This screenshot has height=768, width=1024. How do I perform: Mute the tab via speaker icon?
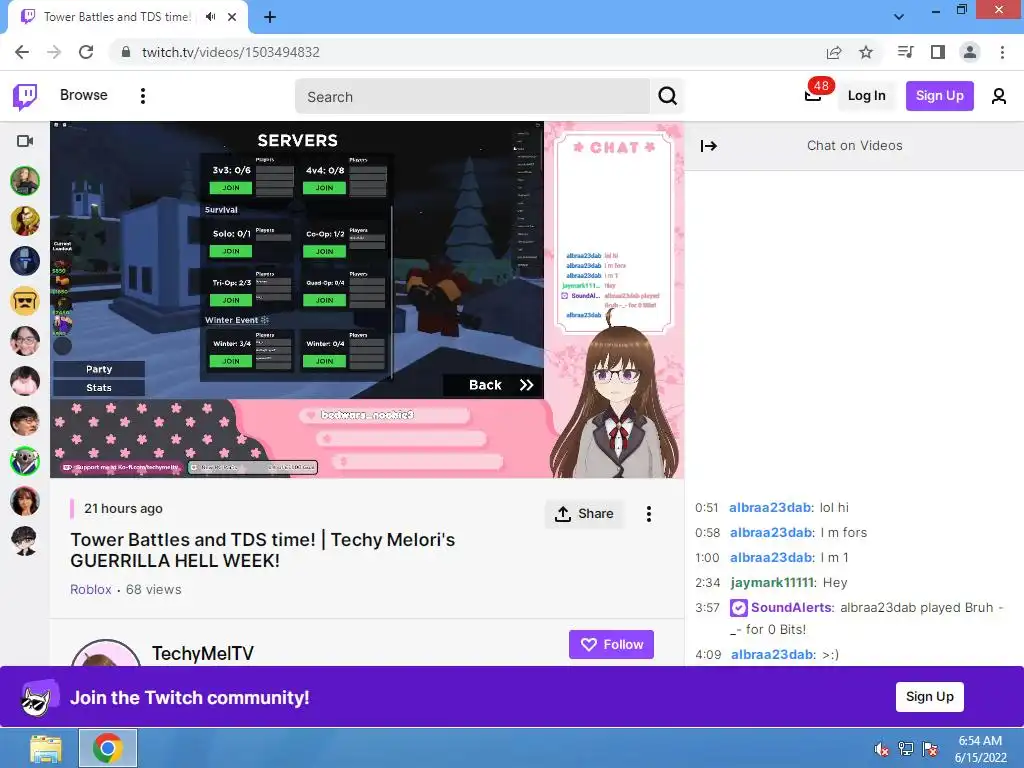coord(210,17)
